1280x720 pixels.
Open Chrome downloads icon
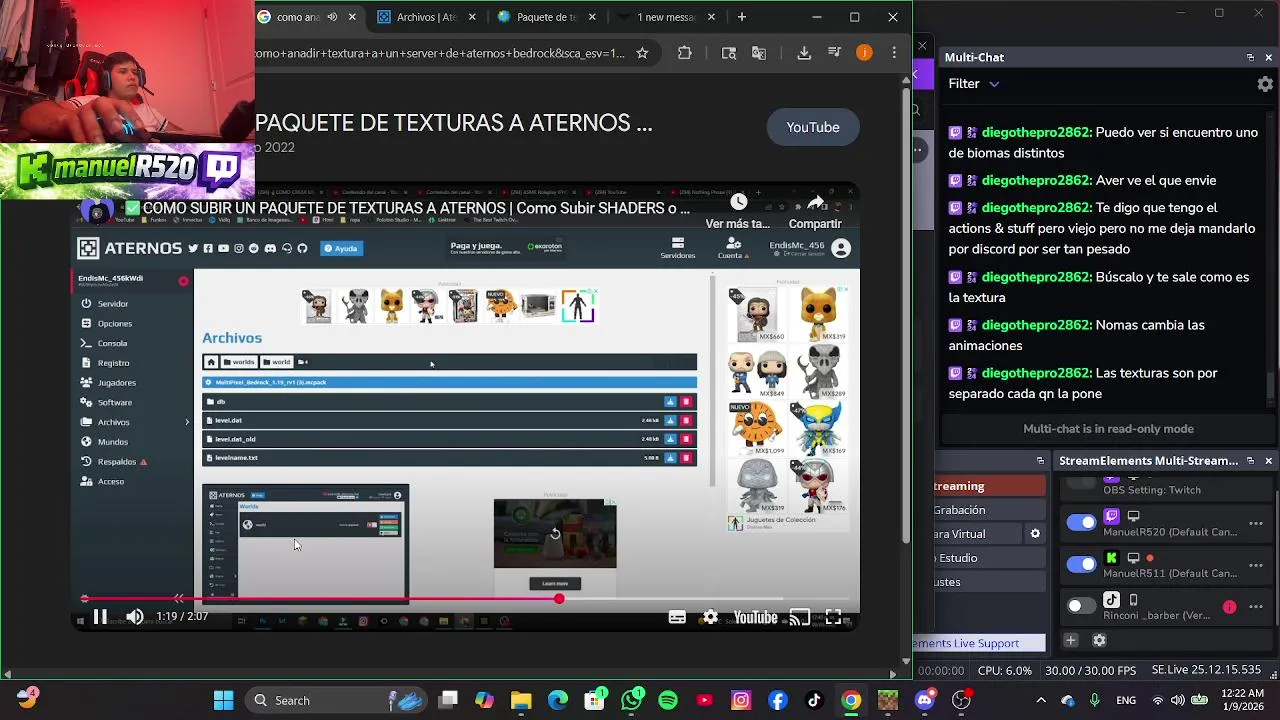804,53
